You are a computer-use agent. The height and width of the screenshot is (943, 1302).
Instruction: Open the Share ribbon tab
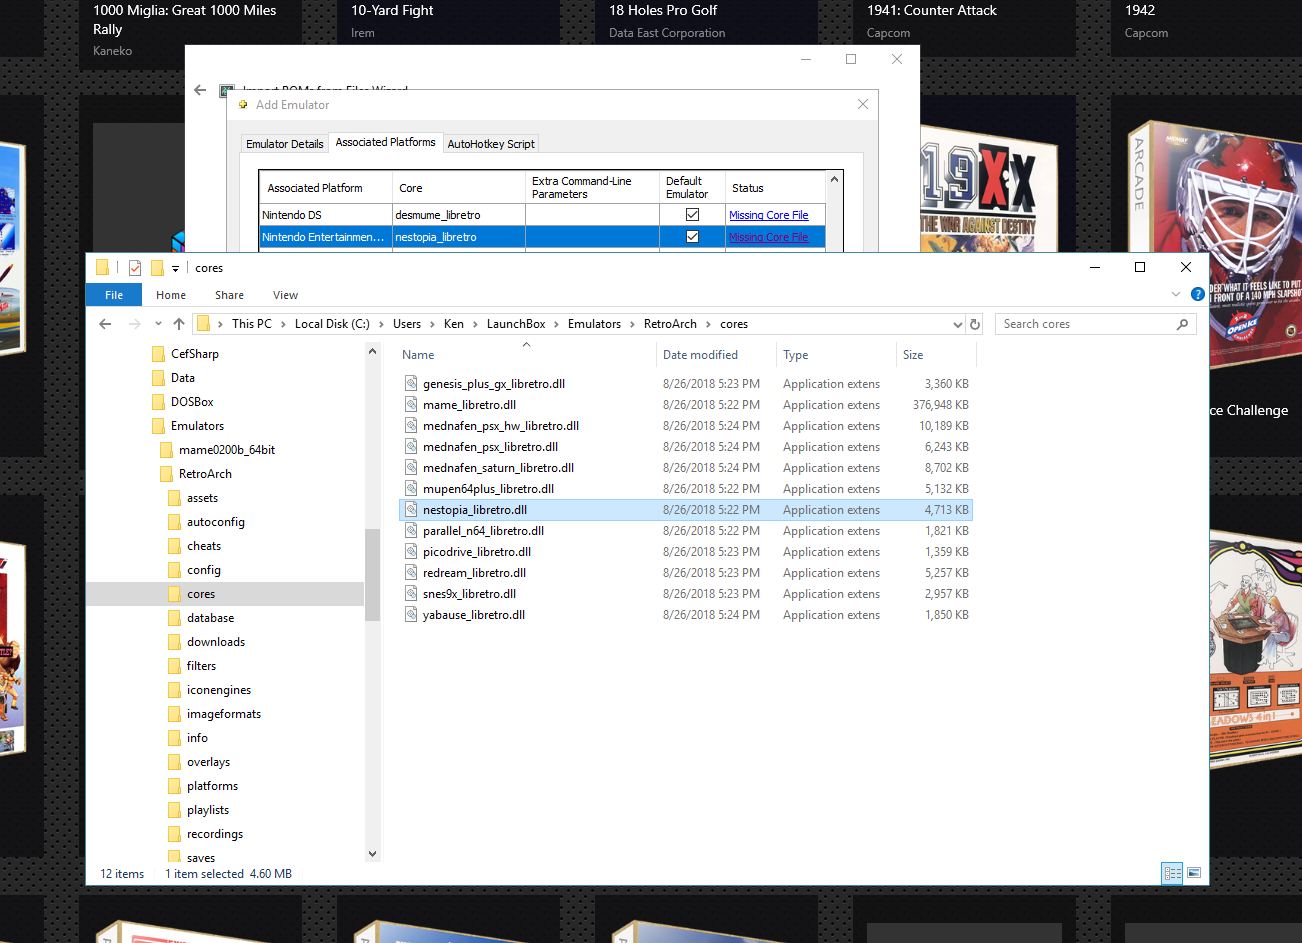229,295
